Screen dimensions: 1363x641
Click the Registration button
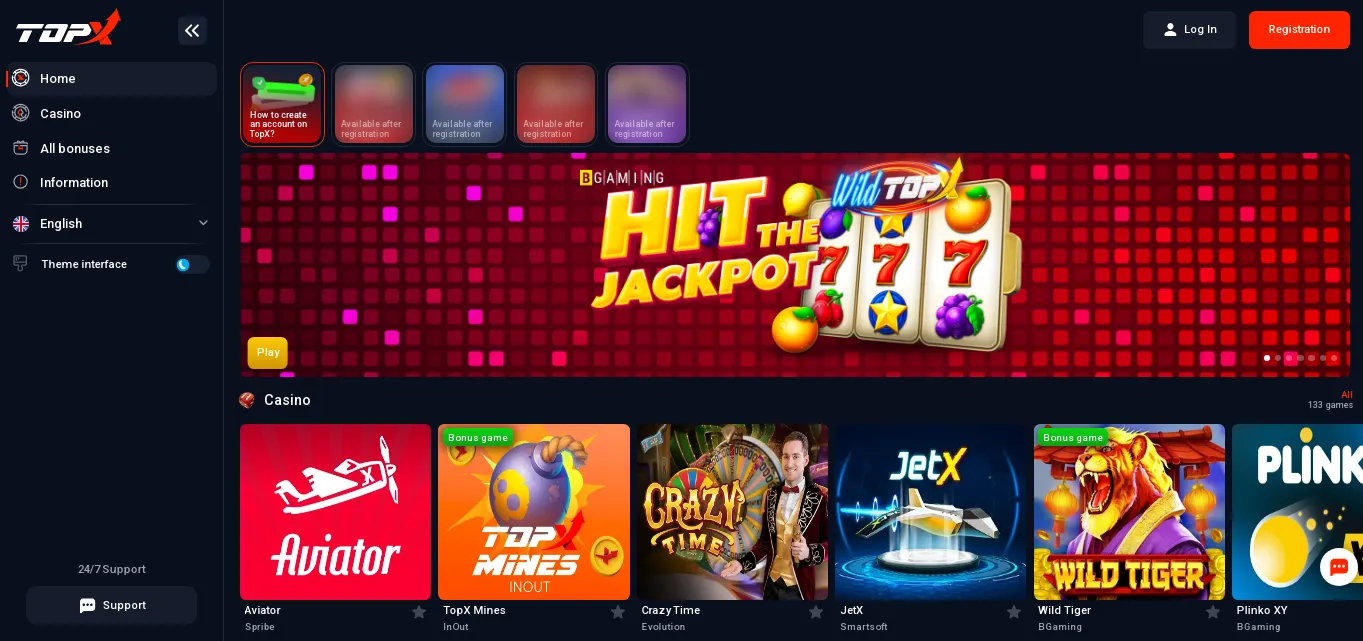1299,30
